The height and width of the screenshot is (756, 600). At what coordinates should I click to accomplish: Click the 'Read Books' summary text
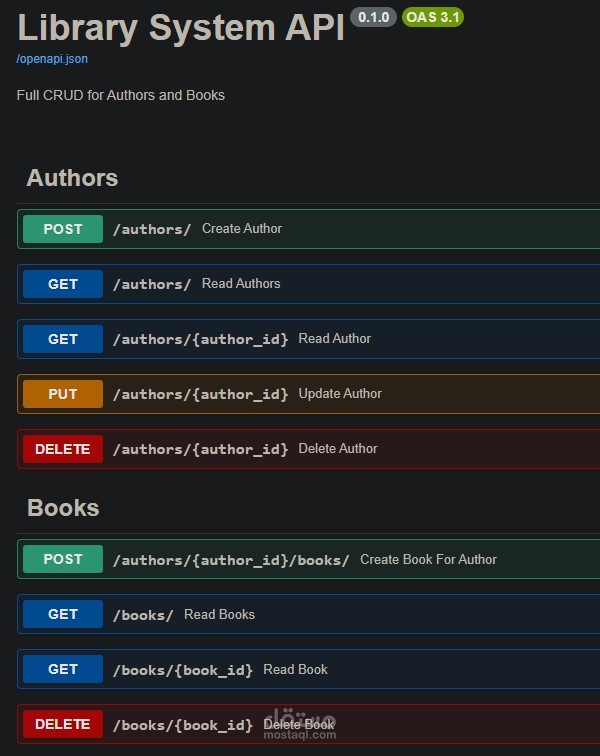coord(219,614)
